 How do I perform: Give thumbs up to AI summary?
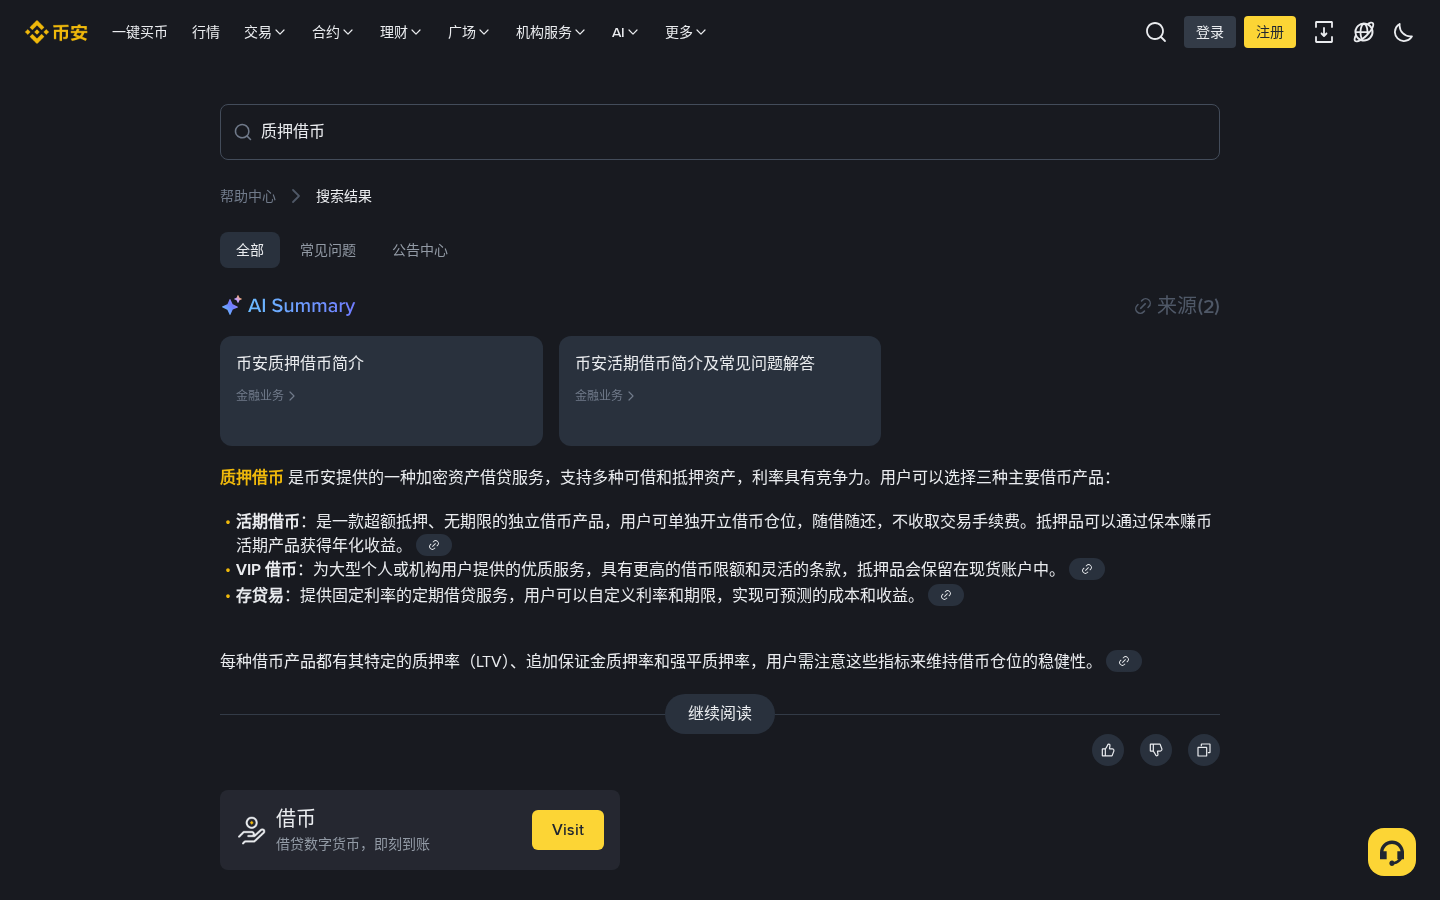(x=1108, y=750)
